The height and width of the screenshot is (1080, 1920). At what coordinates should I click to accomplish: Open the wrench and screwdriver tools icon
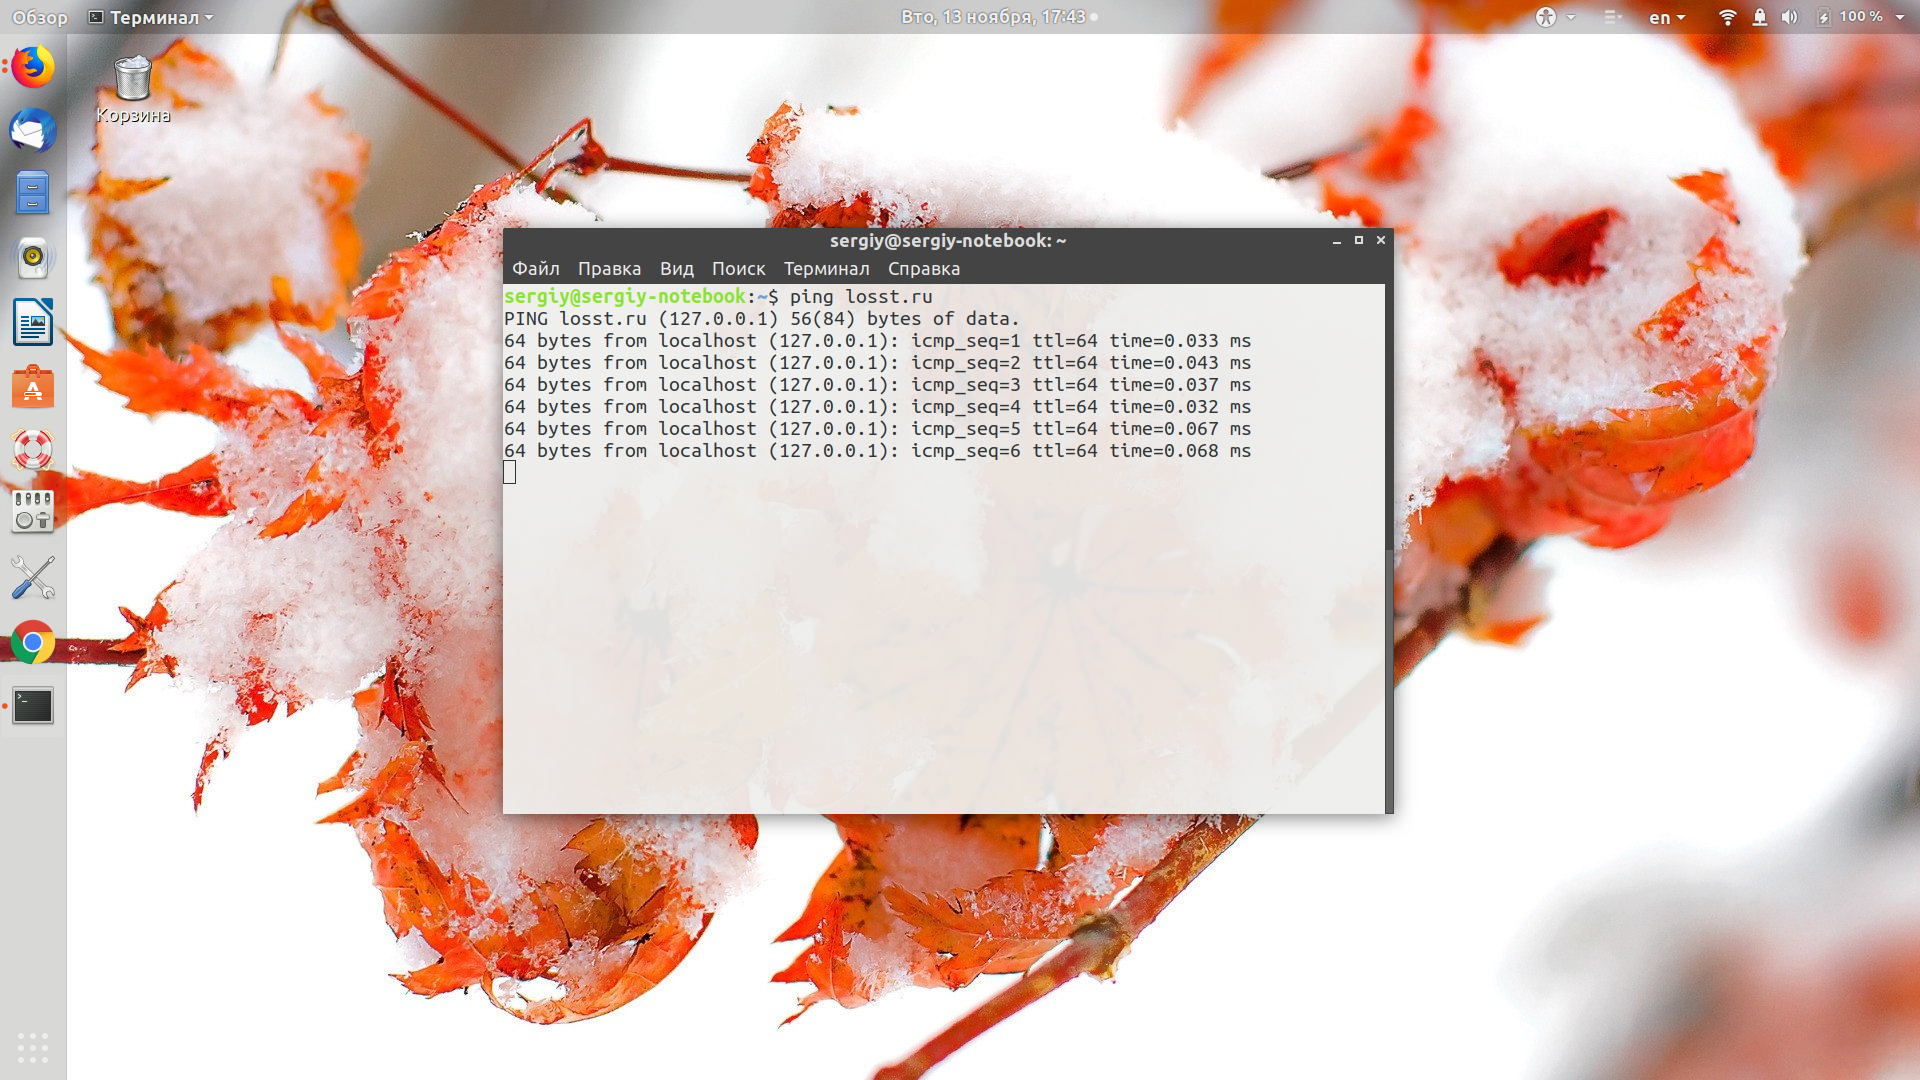pos(33,578)
